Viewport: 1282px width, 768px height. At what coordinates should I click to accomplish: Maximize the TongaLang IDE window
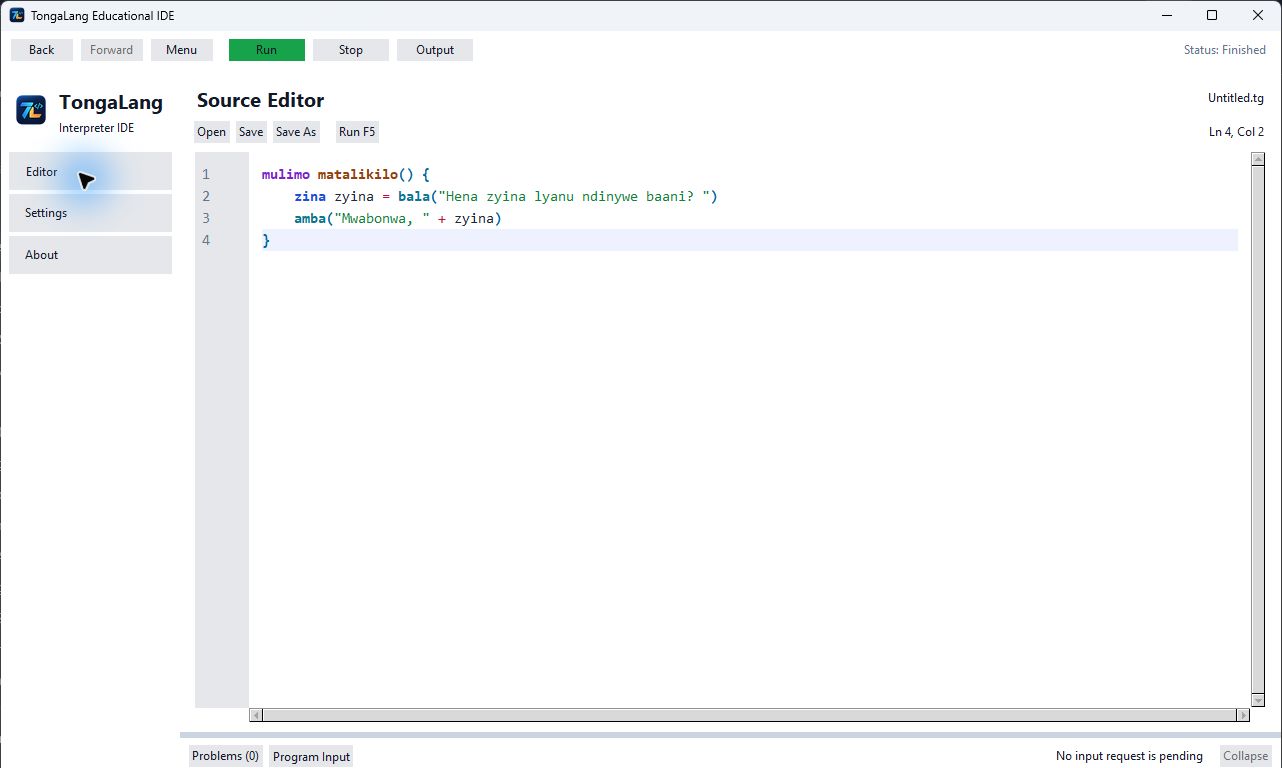(x=1212, y=15)
